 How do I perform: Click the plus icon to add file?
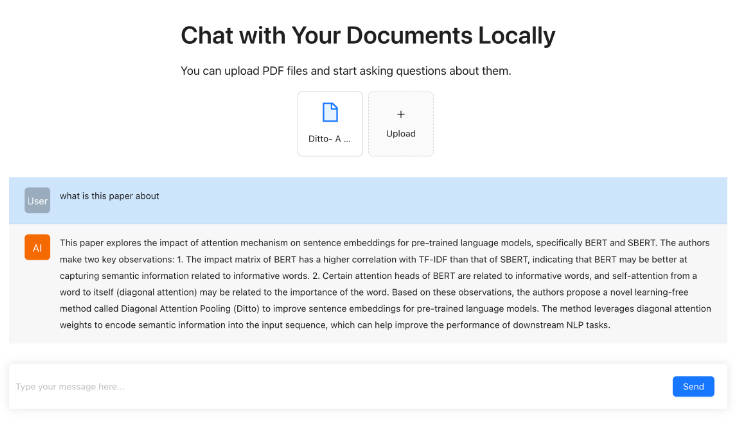tap(401, 114)
